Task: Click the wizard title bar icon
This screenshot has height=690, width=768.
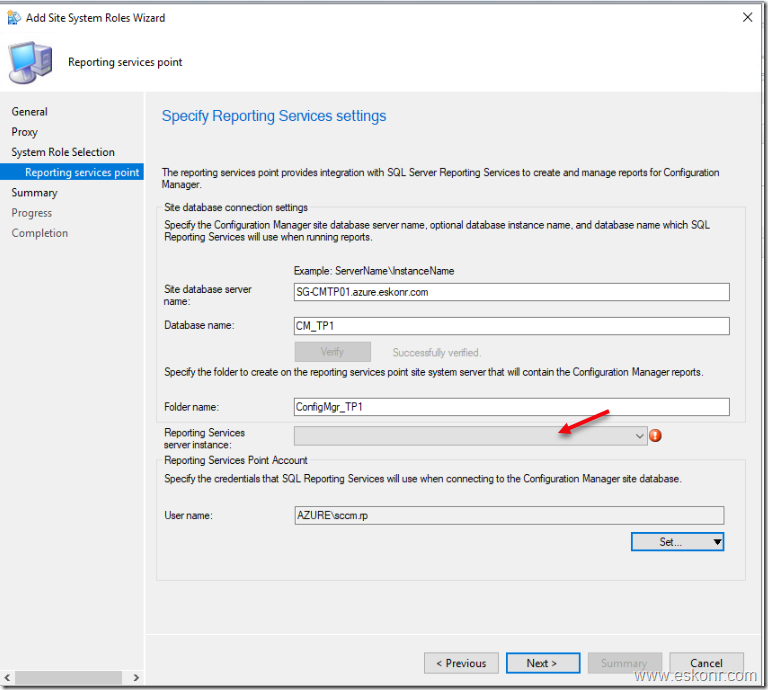Action: pos(14,18)
